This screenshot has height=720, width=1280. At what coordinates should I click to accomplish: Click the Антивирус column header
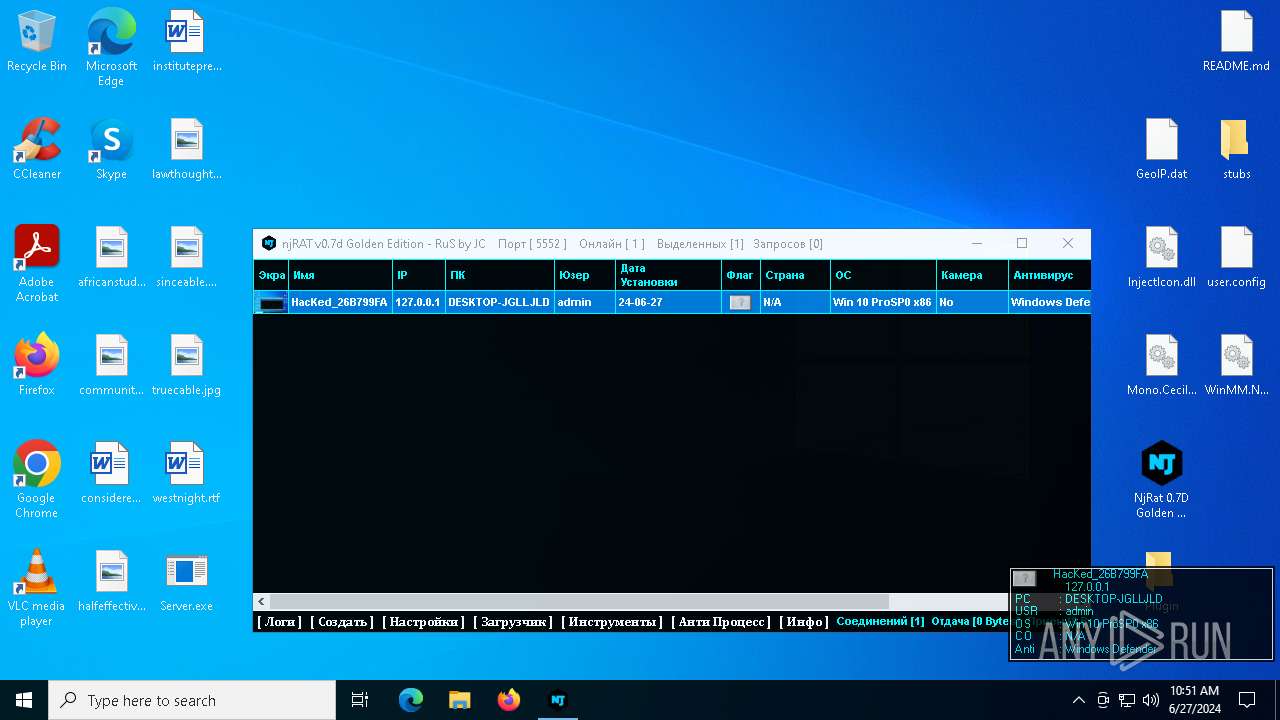[x=1050, y=275]
